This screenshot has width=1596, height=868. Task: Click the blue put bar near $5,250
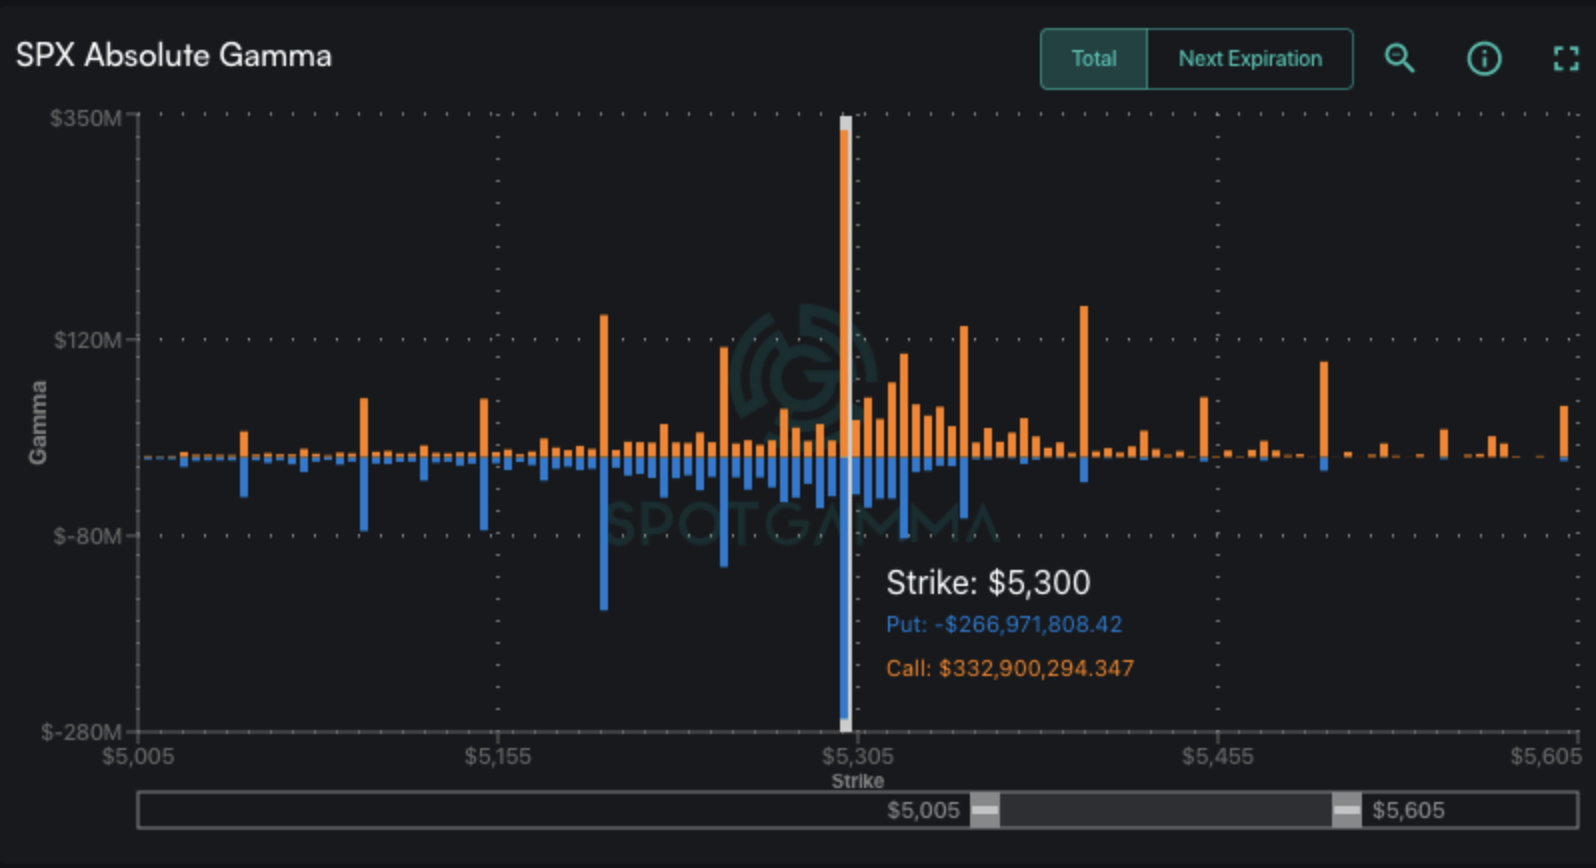[724, 512]
